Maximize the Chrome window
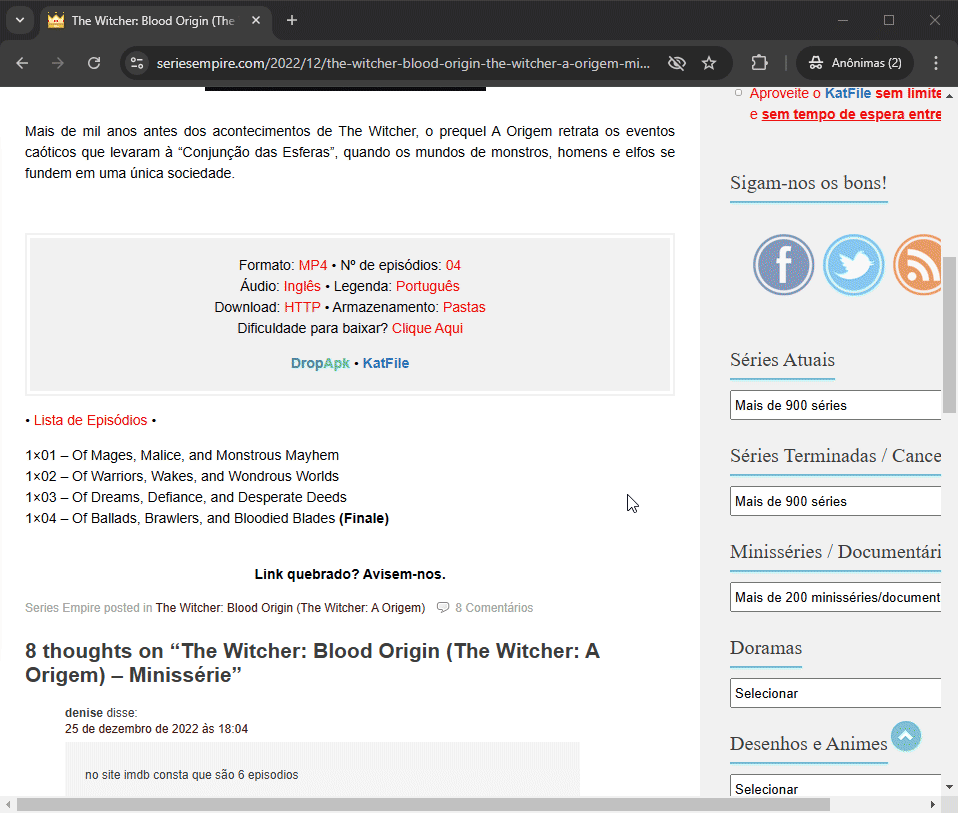This screenshot has height=813, width=958. [889, 20]
